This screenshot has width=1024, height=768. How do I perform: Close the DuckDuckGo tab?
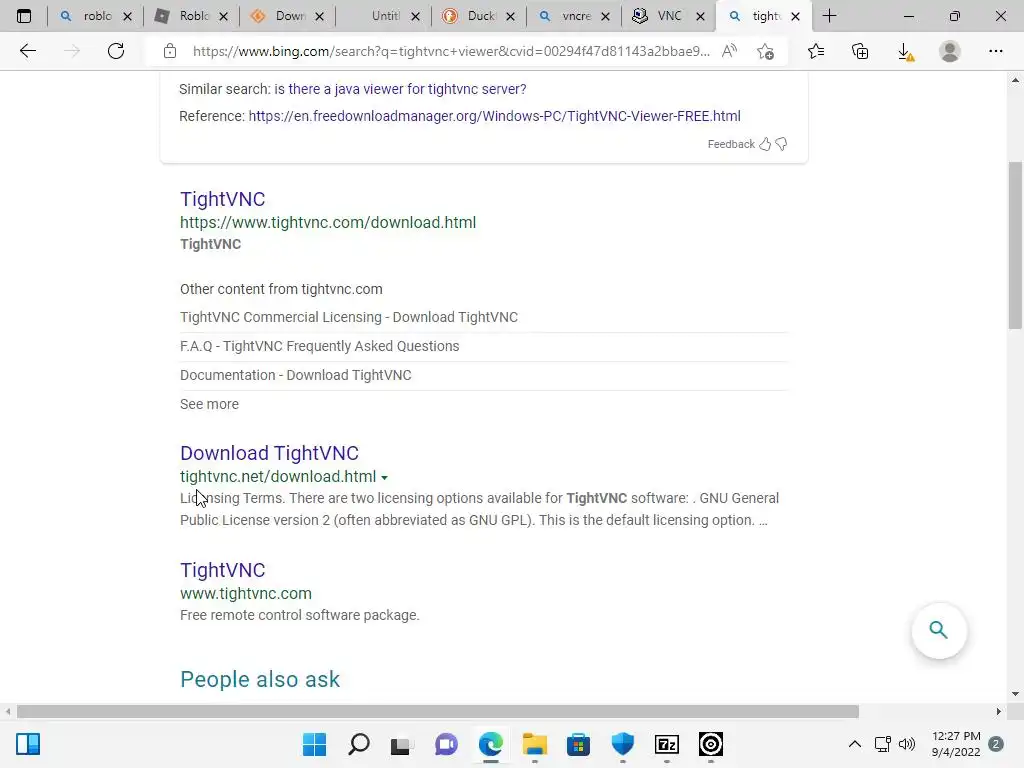(511, 16)
